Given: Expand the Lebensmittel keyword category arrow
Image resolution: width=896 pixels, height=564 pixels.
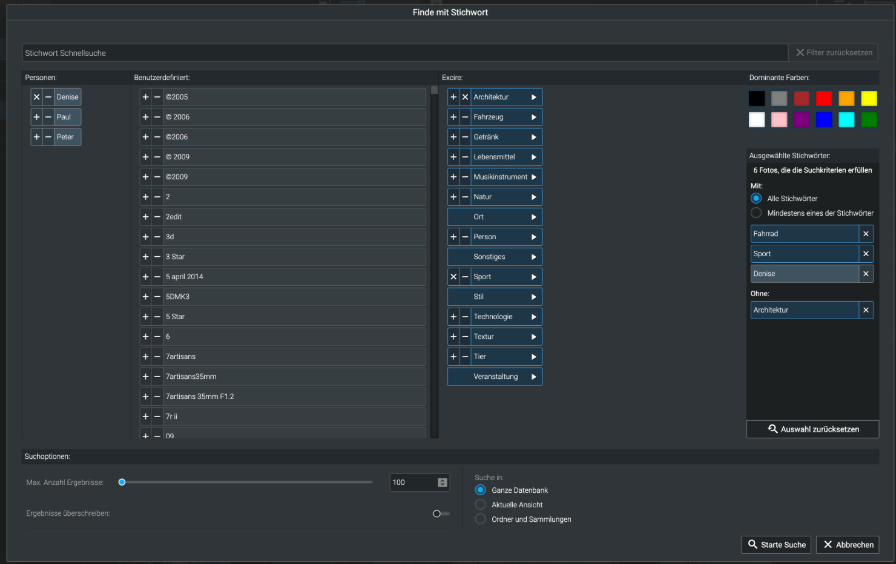Looking at the screenshot, I should (x=534, y=157).
